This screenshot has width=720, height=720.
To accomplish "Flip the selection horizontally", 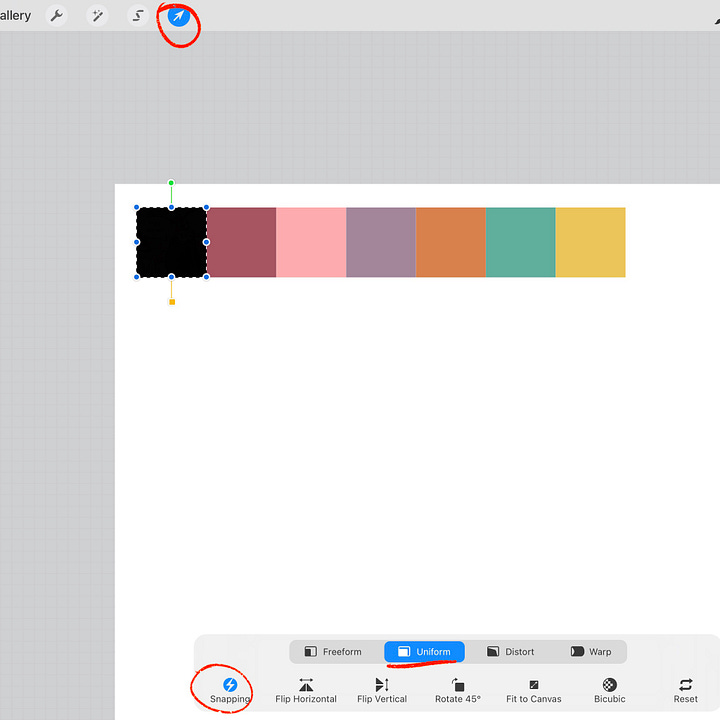I will point(306,690).
